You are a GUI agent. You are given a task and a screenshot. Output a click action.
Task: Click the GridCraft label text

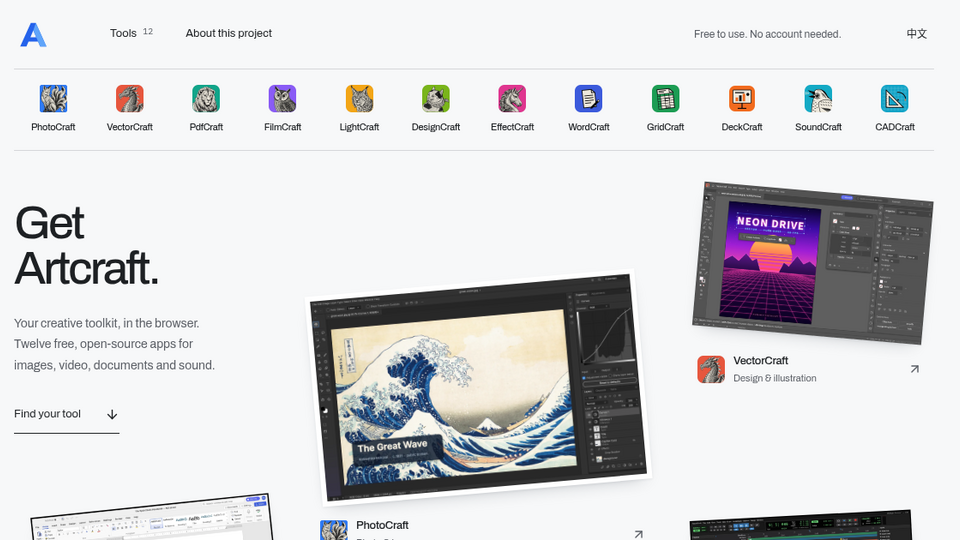pyautogui.click(x=666, y=127)
